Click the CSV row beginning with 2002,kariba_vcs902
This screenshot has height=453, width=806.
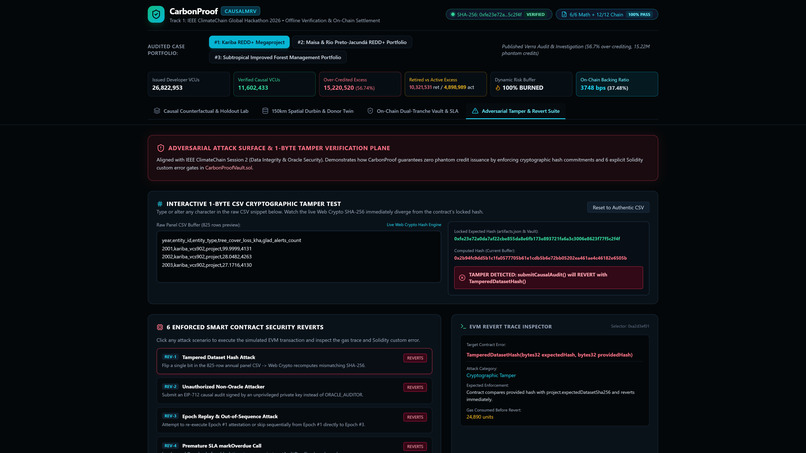point(207,257)
